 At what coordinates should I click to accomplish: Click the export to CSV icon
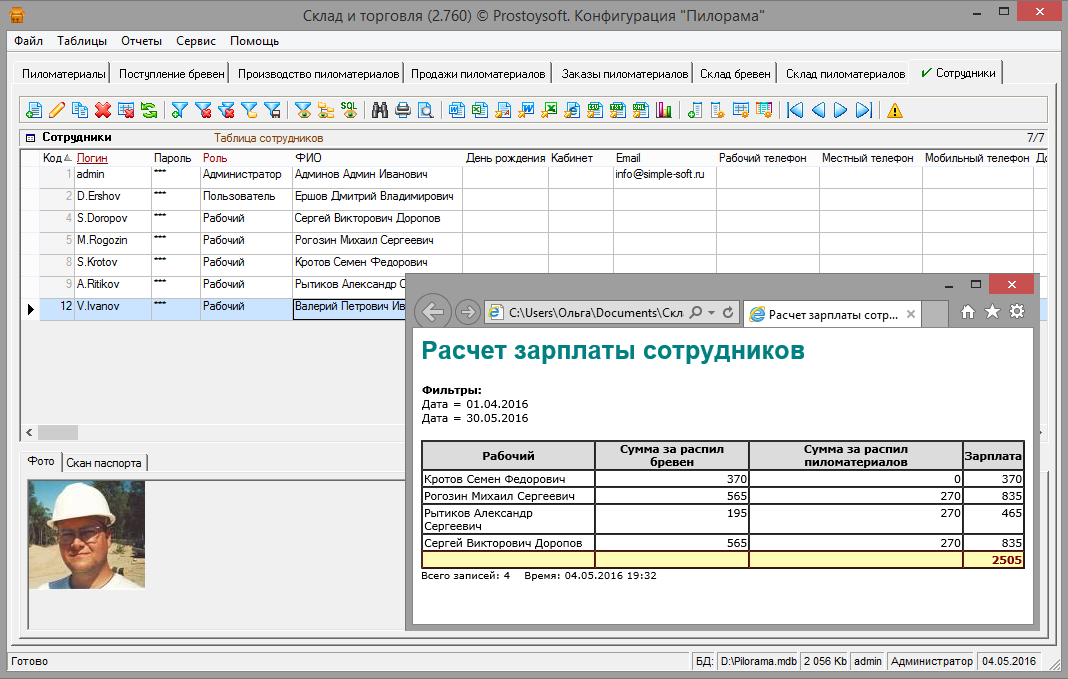point(595,110)
